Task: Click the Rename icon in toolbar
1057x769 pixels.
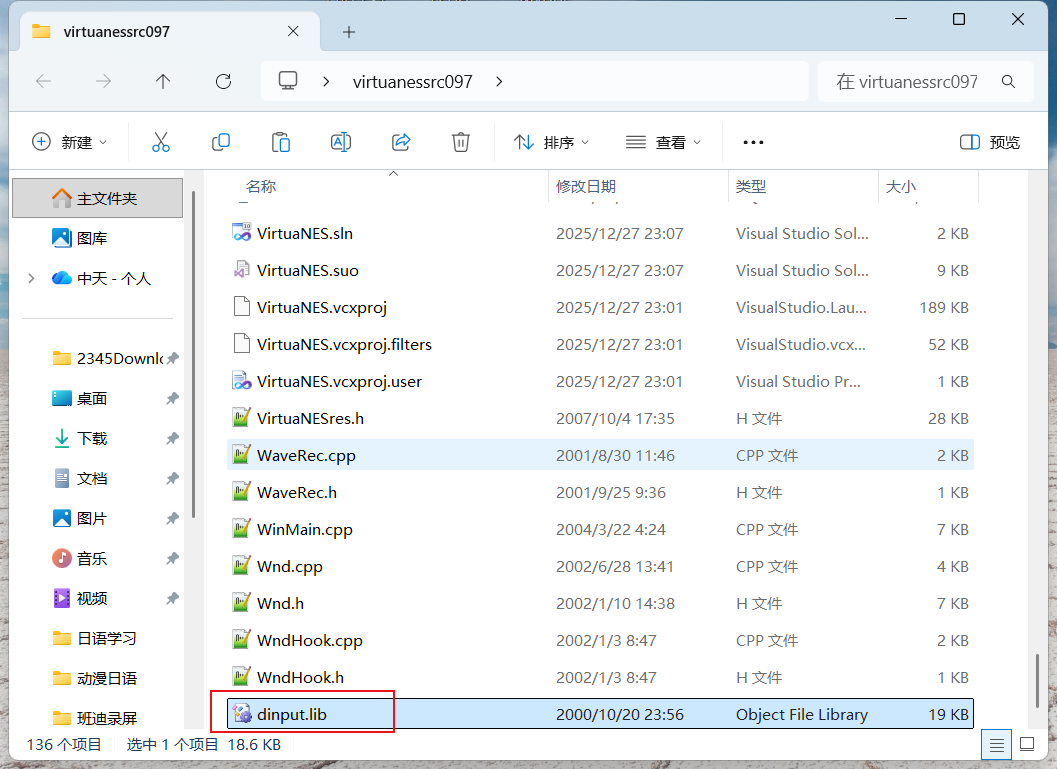Action: 340,142
